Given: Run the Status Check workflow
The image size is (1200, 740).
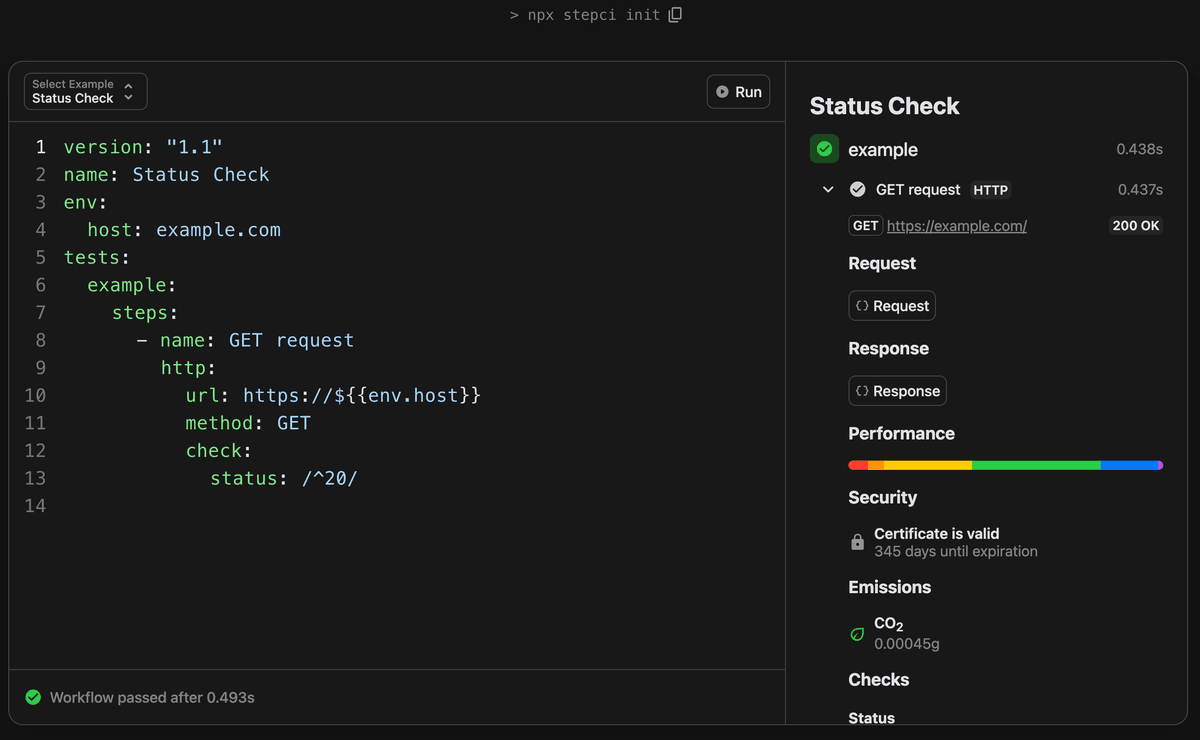Looking at the screenshot, I should [739, 92].
